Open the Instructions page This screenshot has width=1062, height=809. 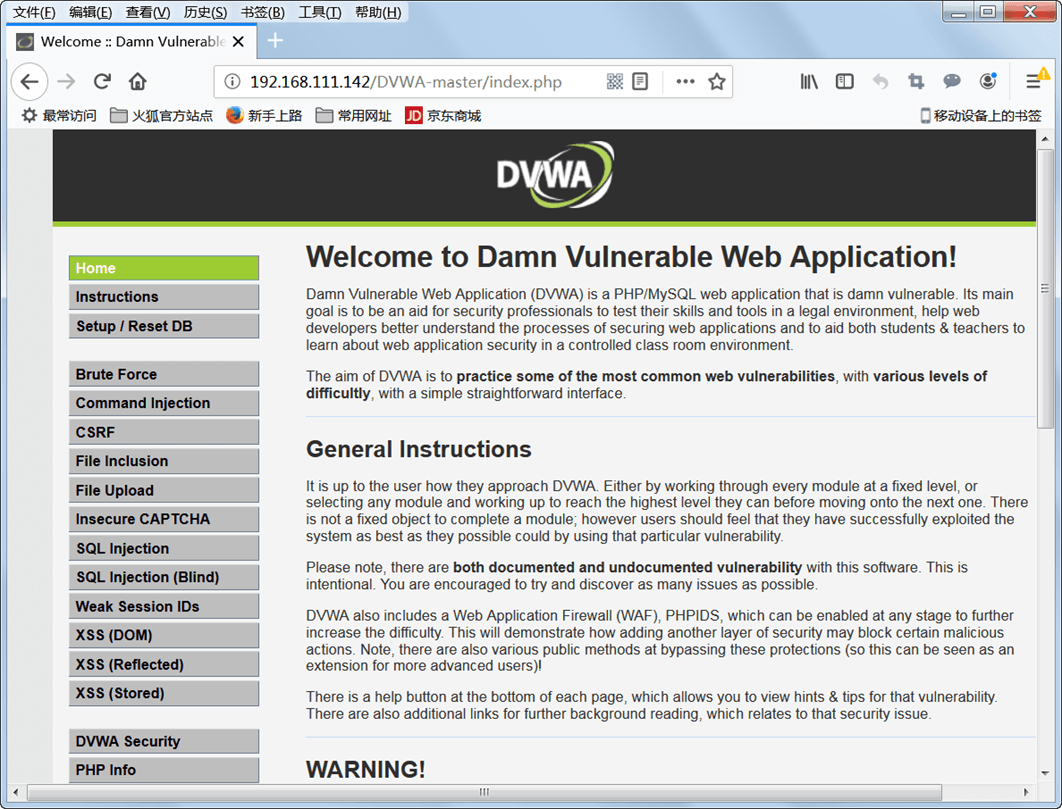point(164,297)
